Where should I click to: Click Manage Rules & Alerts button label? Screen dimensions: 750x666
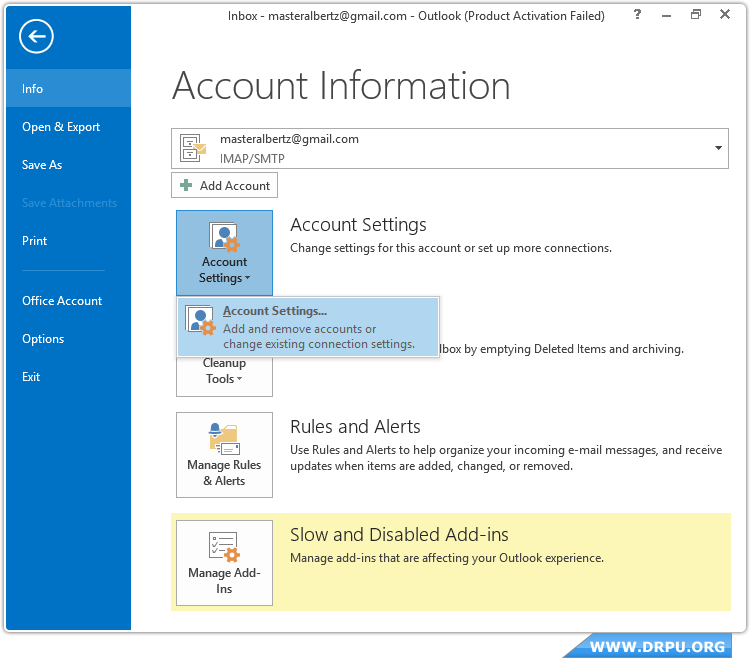point(224,473)
